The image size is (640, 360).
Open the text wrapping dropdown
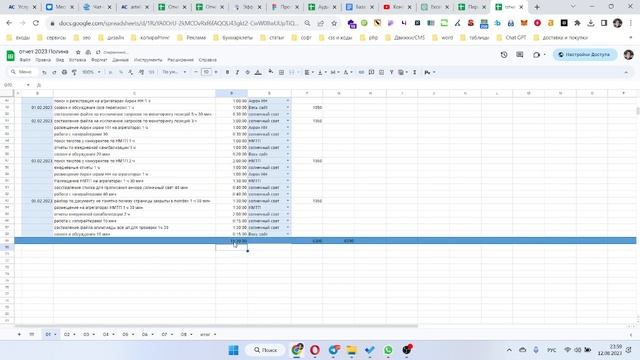point(334,72)
